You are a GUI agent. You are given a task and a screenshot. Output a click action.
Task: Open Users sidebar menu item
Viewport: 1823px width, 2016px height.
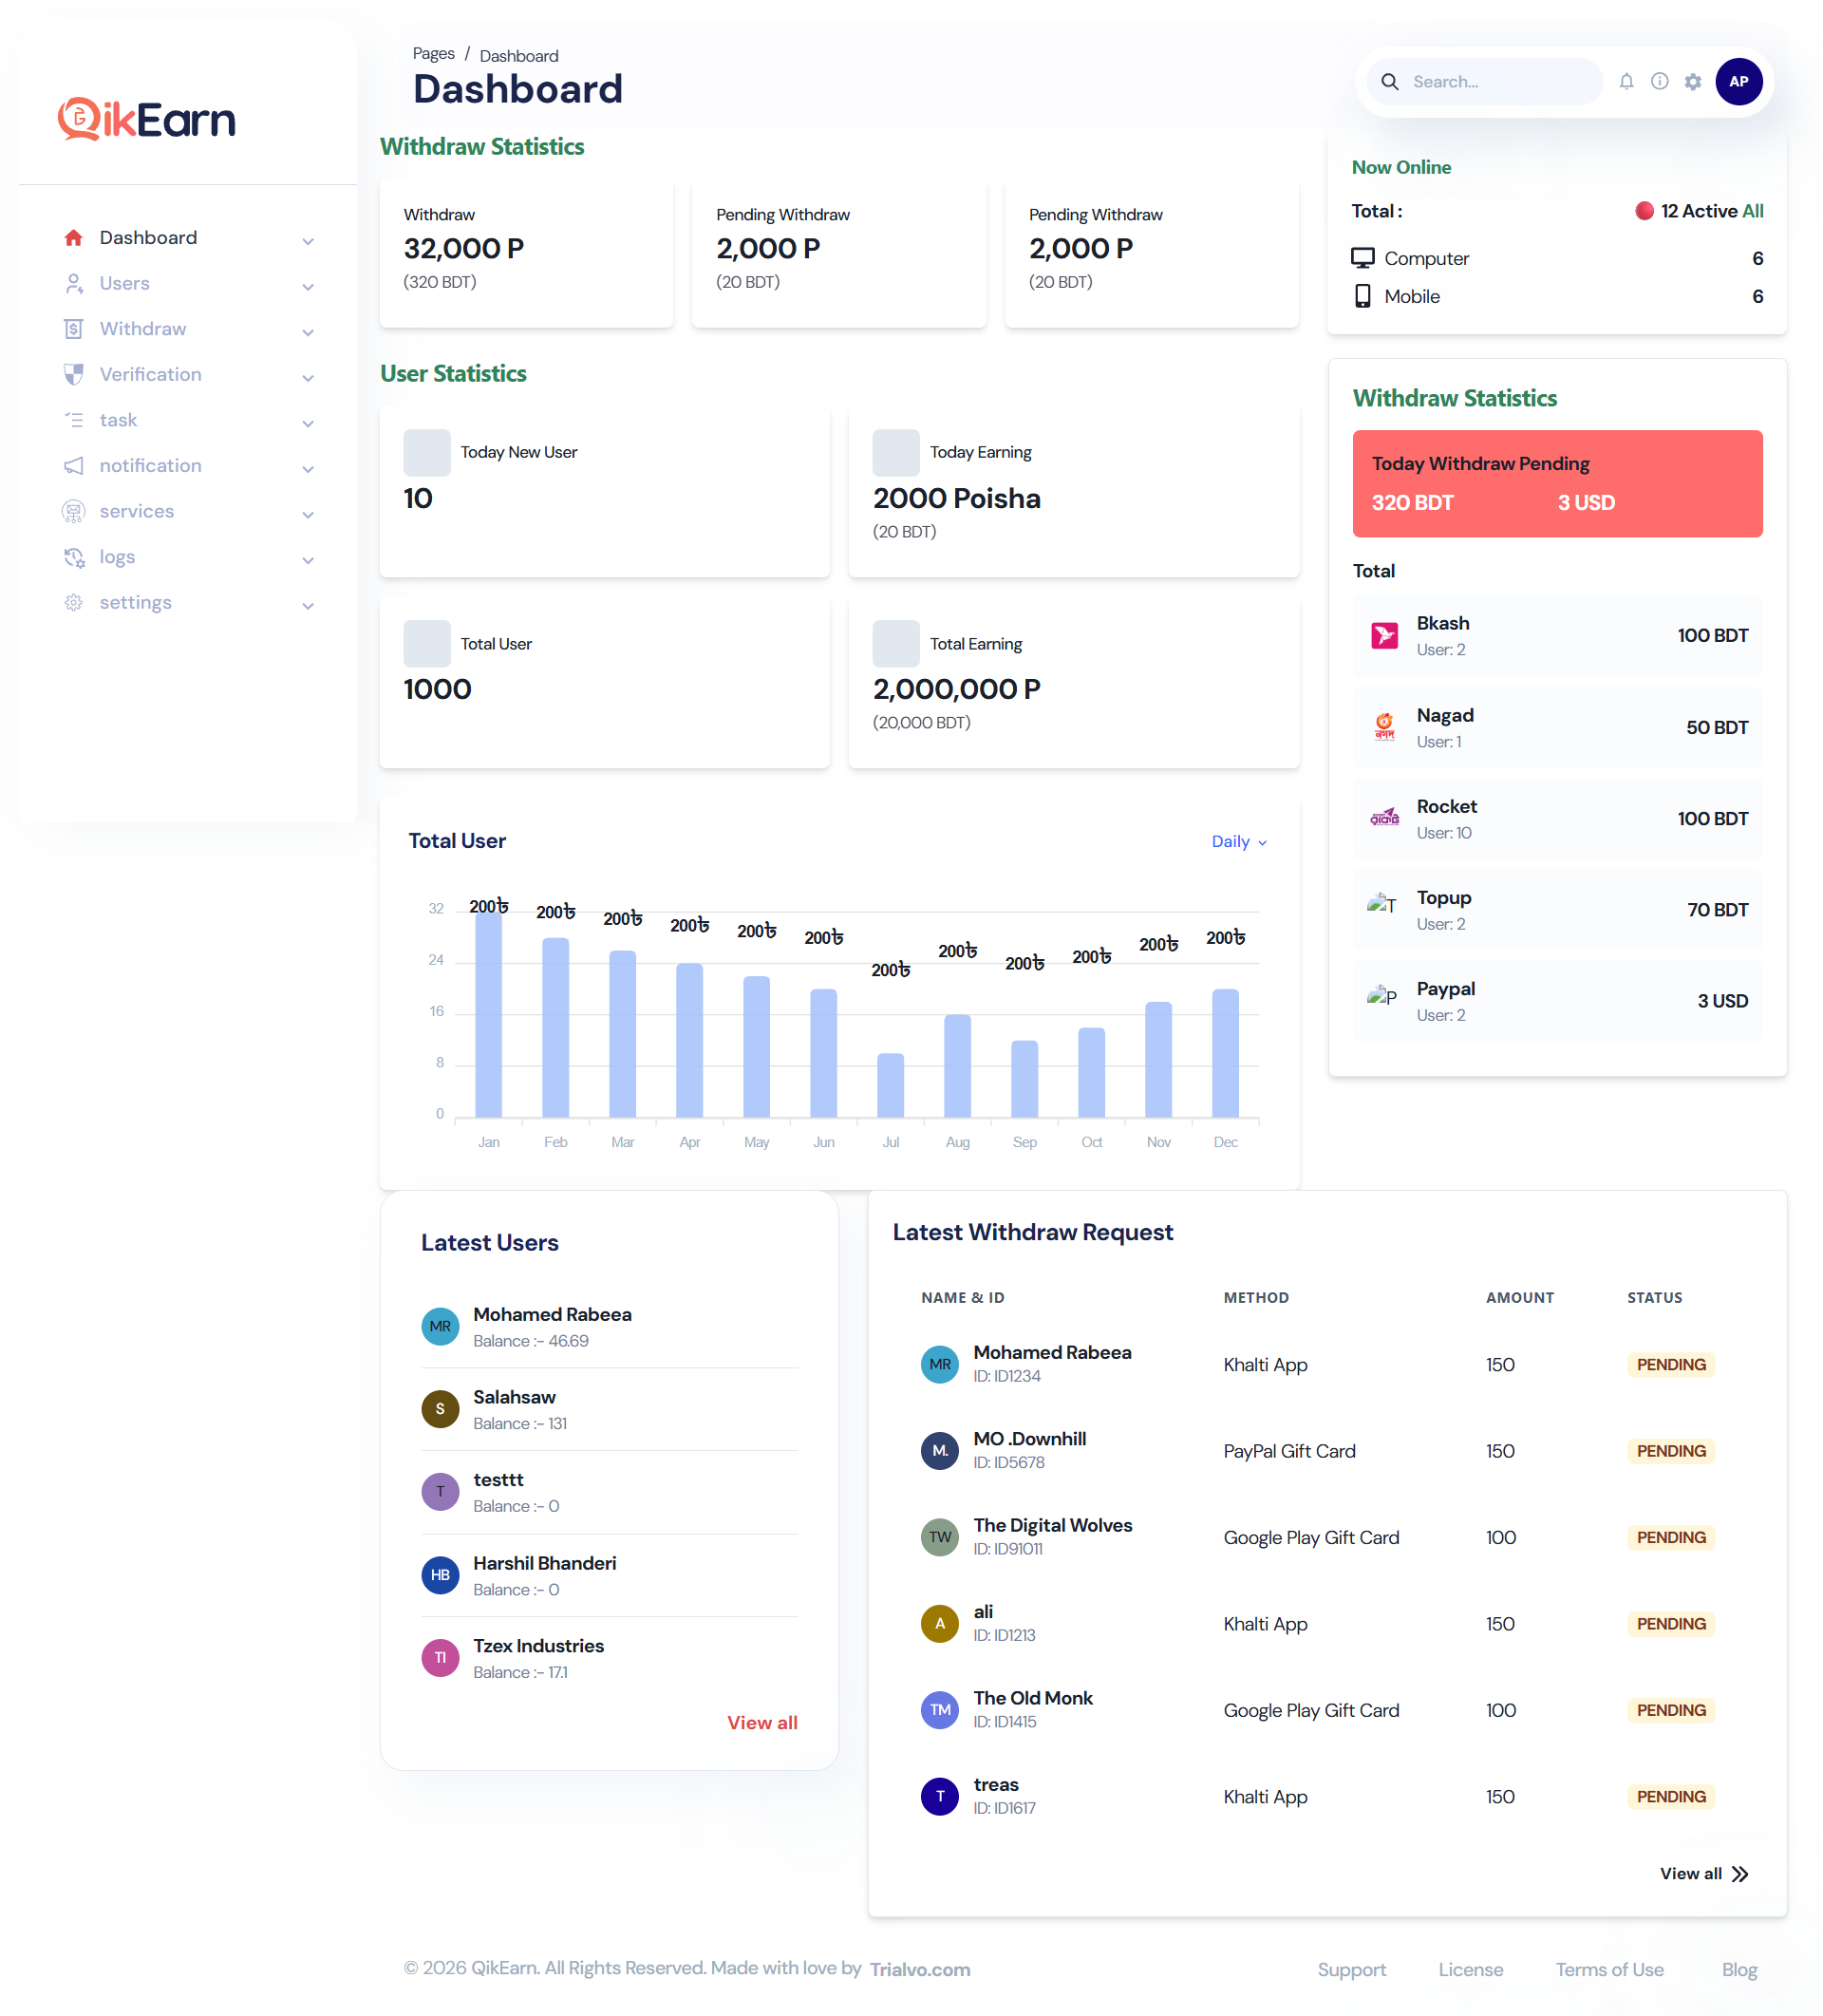pyautogui.click(x=188, y=284)
